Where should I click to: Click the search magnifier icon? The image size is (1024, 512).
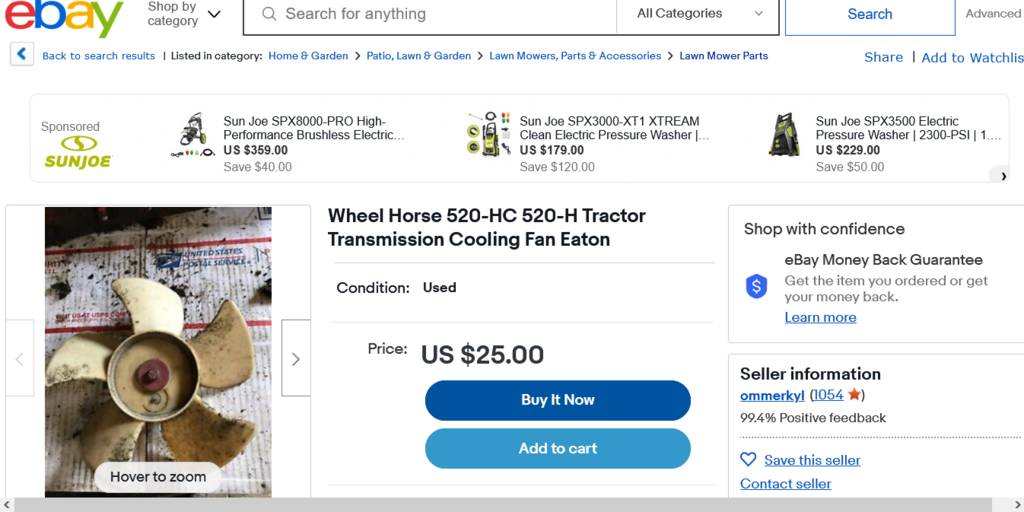[x=268, y=14]
